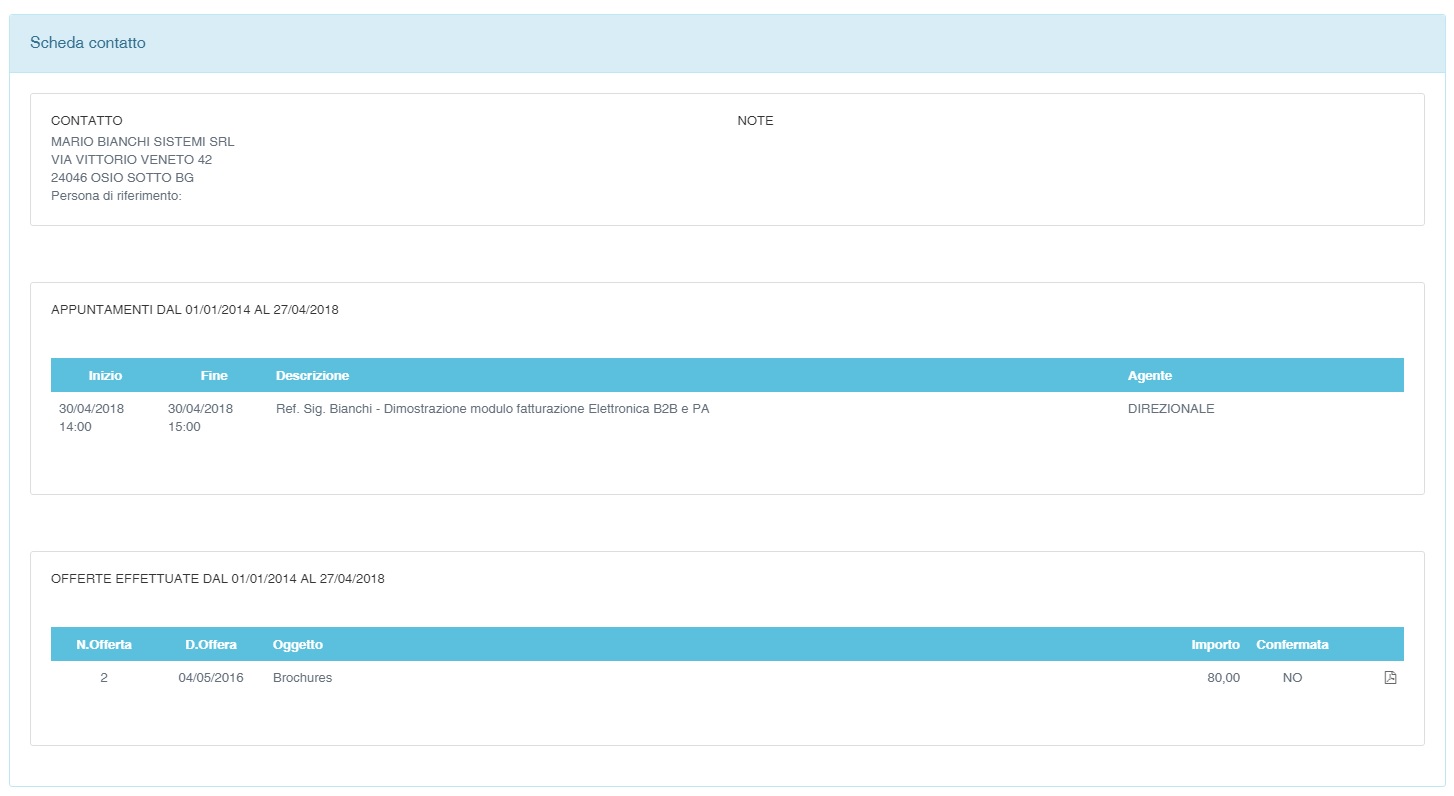Click the Oggetto column header

[x=298, y=645]
